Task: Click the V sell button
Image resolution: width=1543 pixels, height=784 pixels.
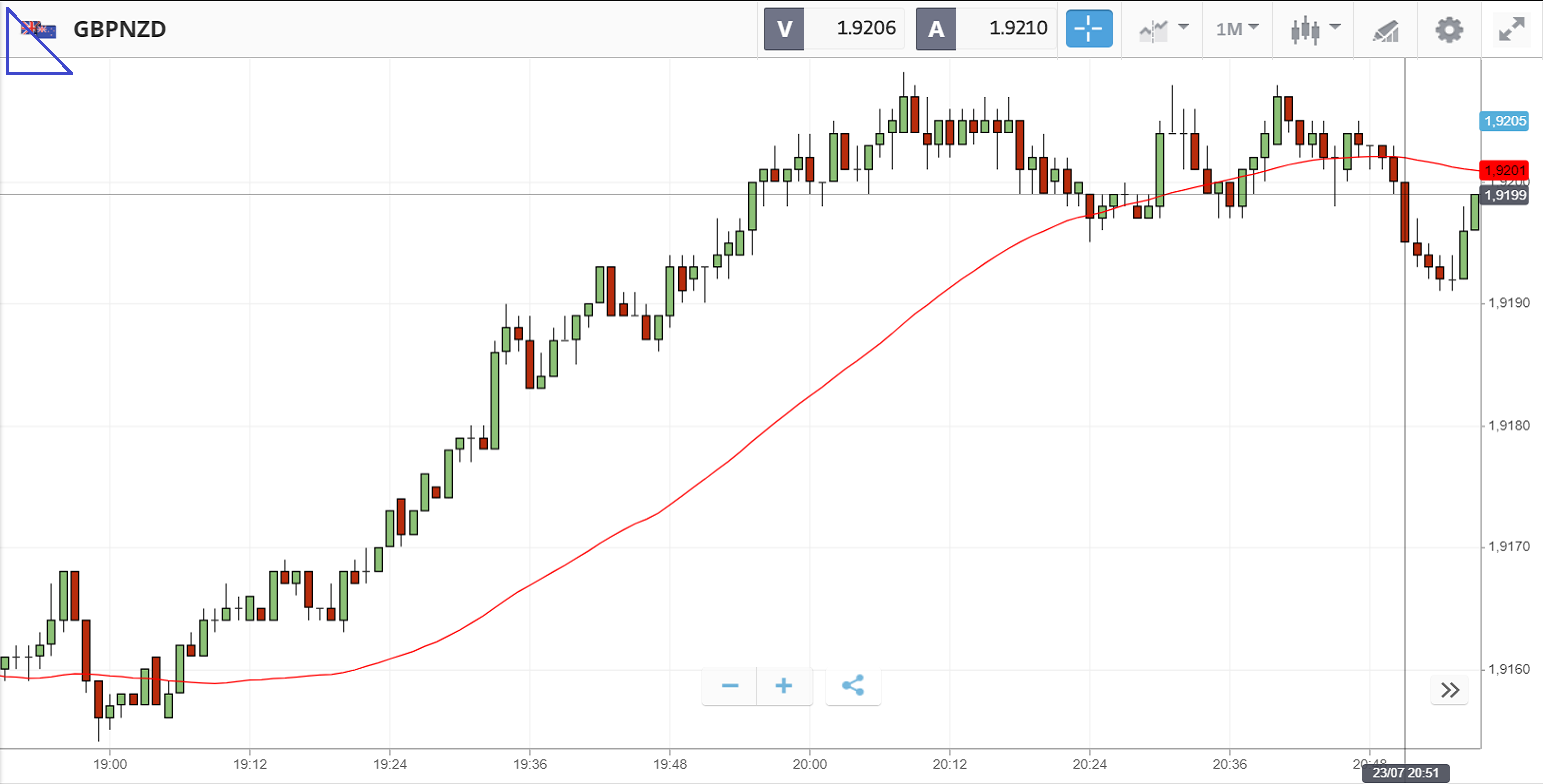Action: click(784, 29)
